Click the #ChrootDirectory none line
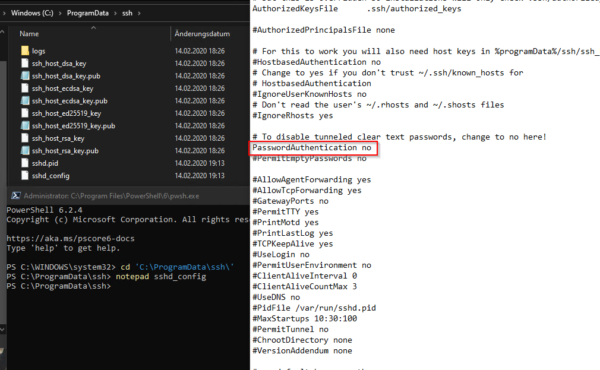The width and height of the screenshot is (600, 370). click(x=302, y=340)
